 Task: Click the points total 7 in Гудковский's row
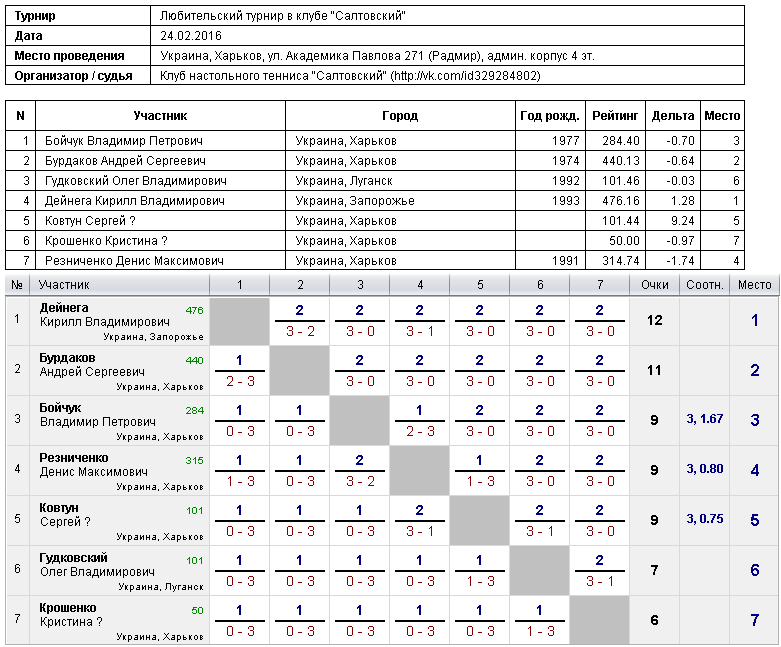654,570
